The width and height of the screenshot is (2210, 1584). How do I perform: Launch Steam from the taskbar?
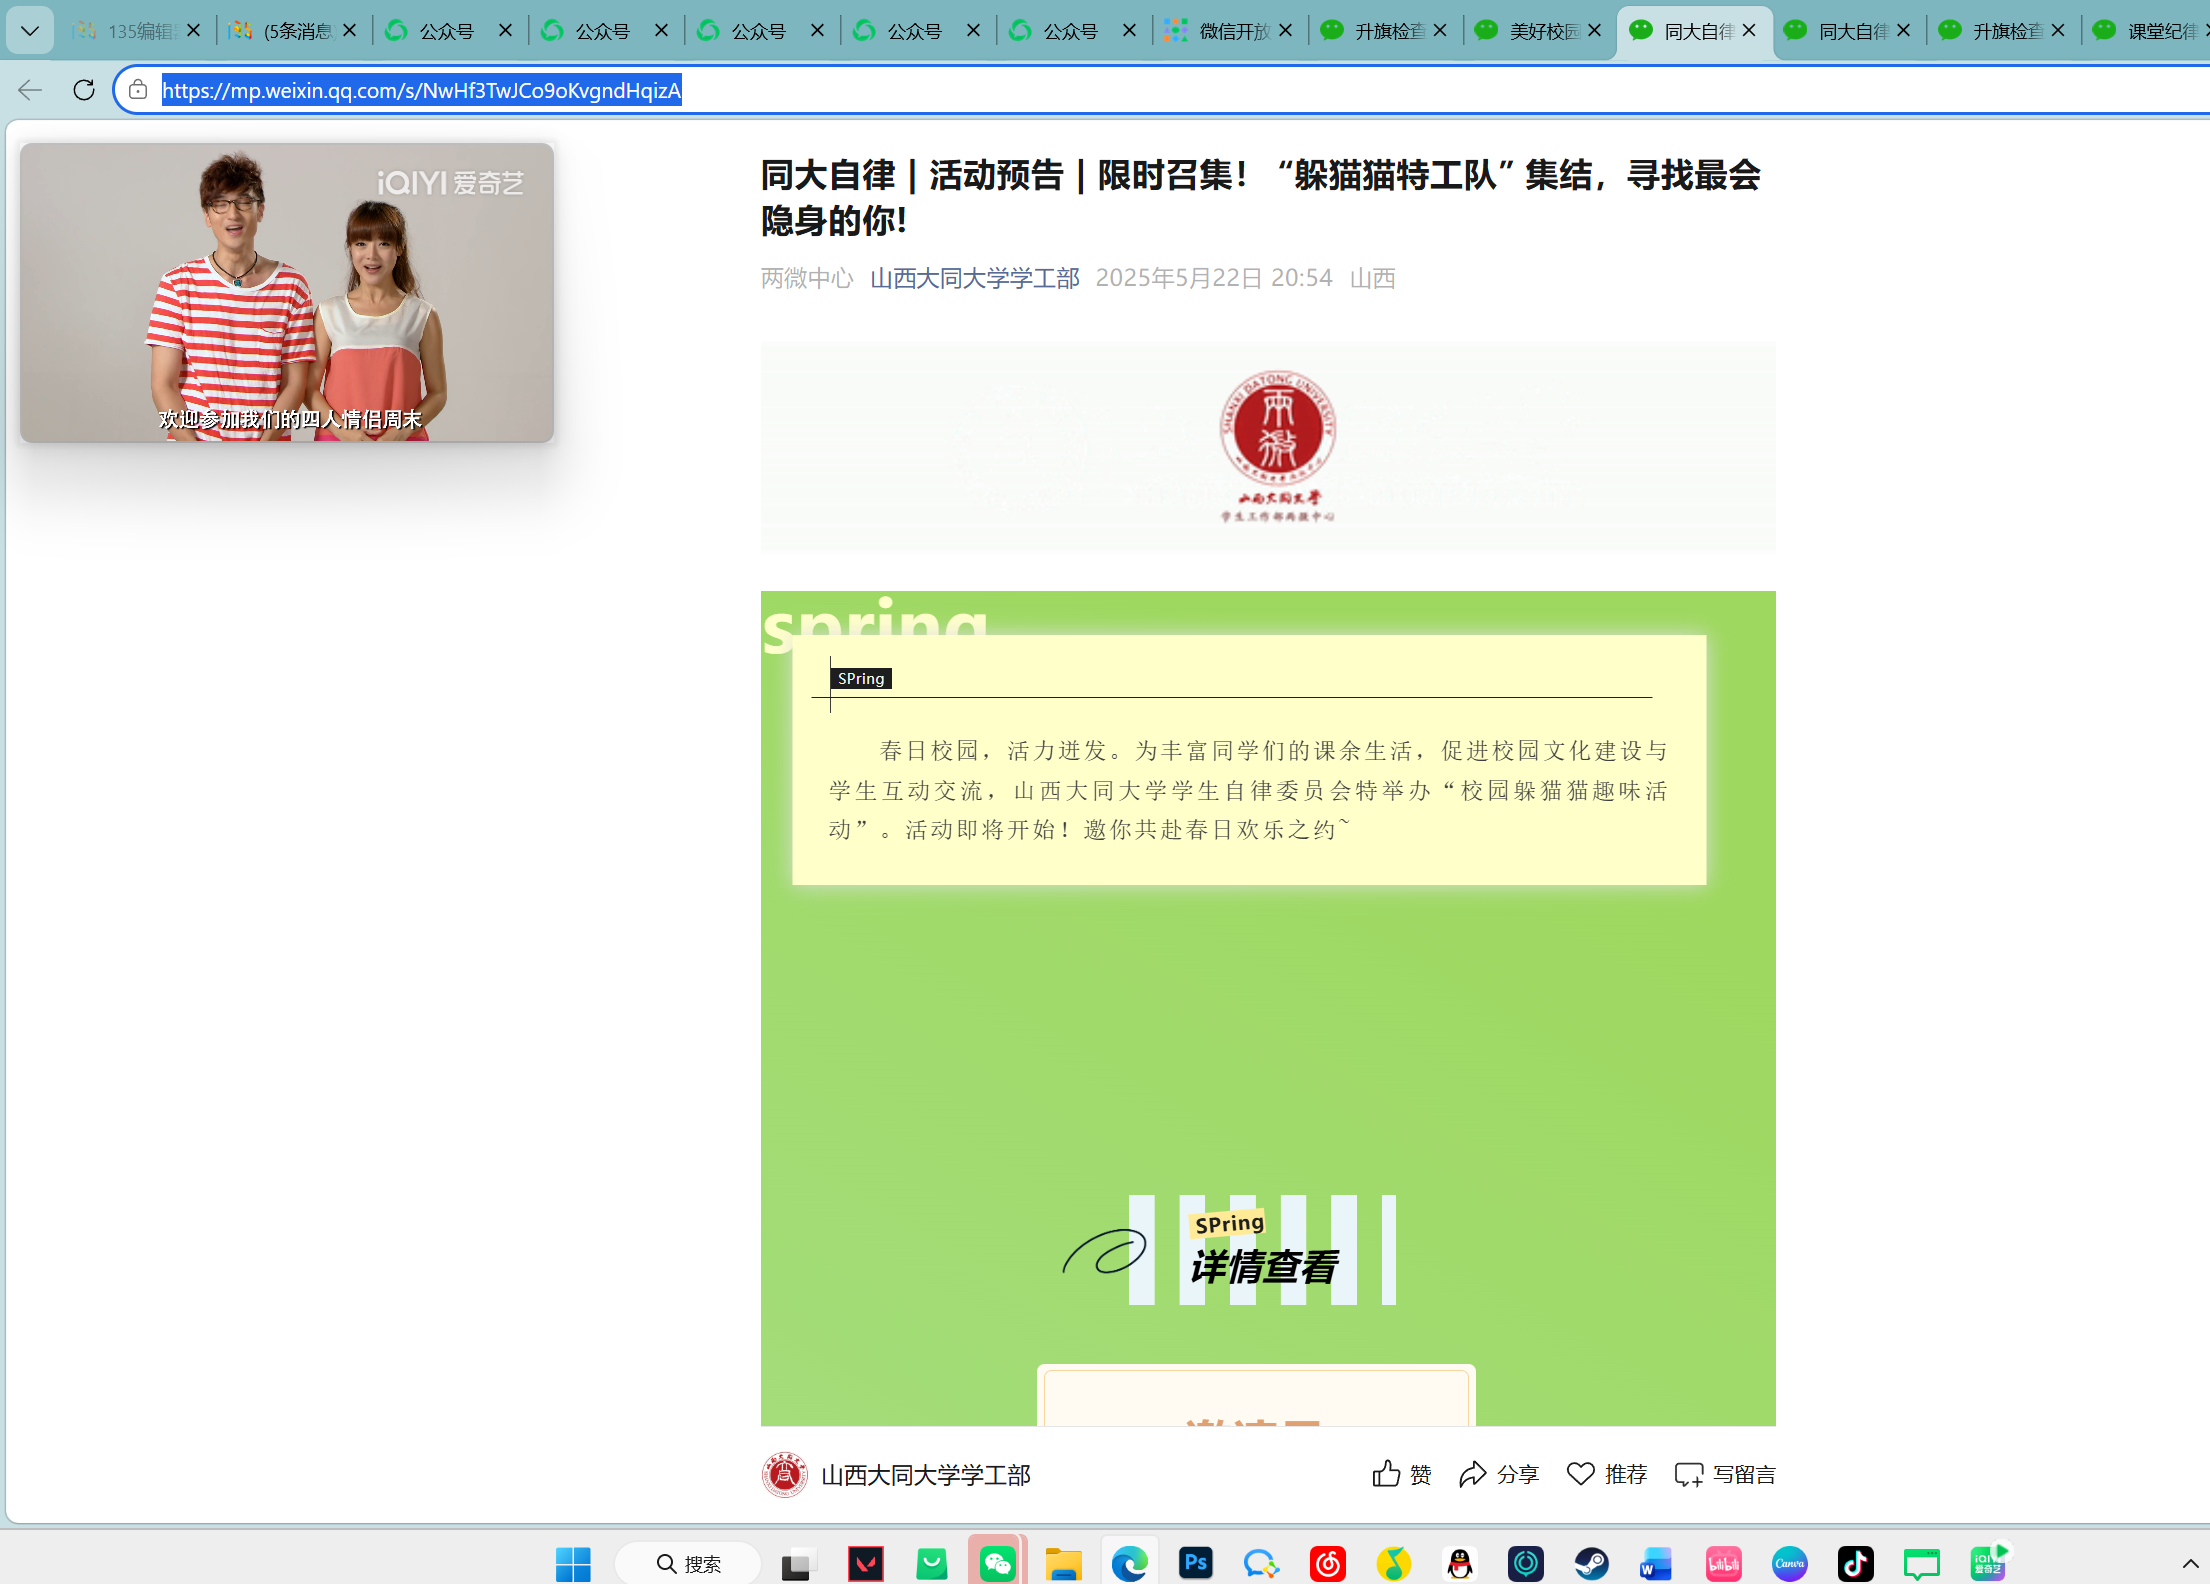[1591, 1563]
